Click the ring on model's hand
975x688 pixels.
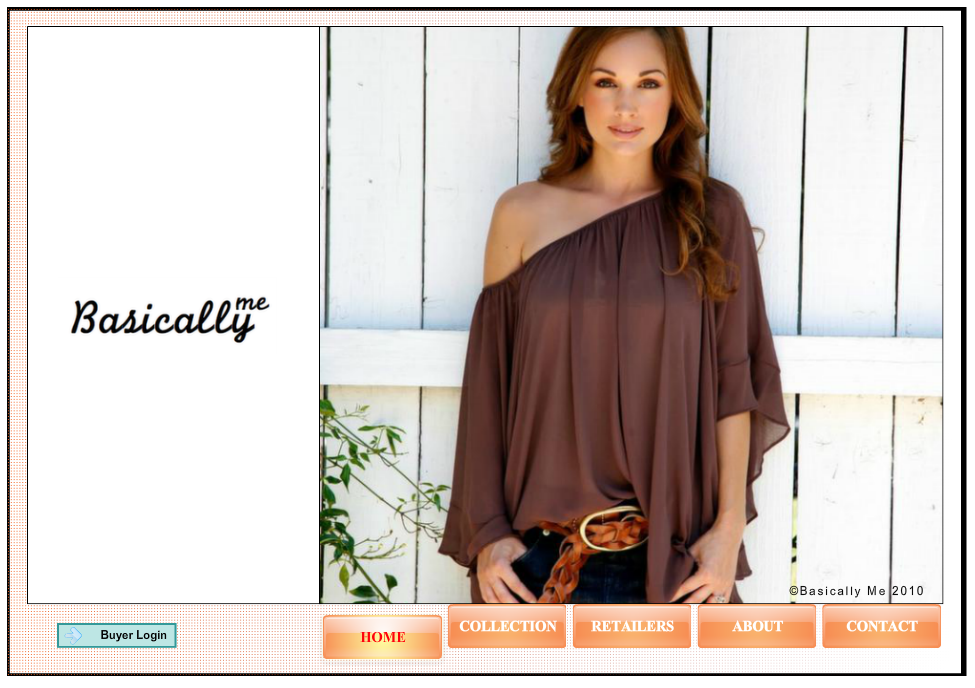pyautogui.click(x=720, y=598)
